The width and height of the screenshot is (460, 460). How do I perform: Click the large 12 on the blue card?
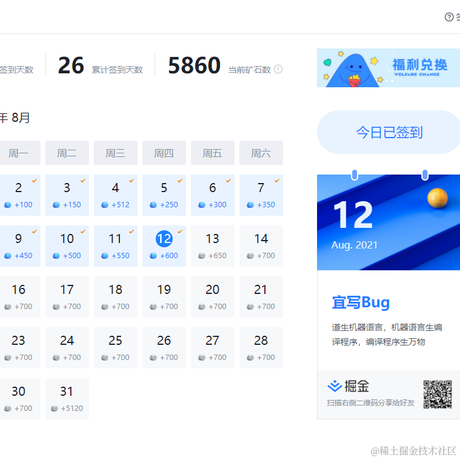point(353,215)
